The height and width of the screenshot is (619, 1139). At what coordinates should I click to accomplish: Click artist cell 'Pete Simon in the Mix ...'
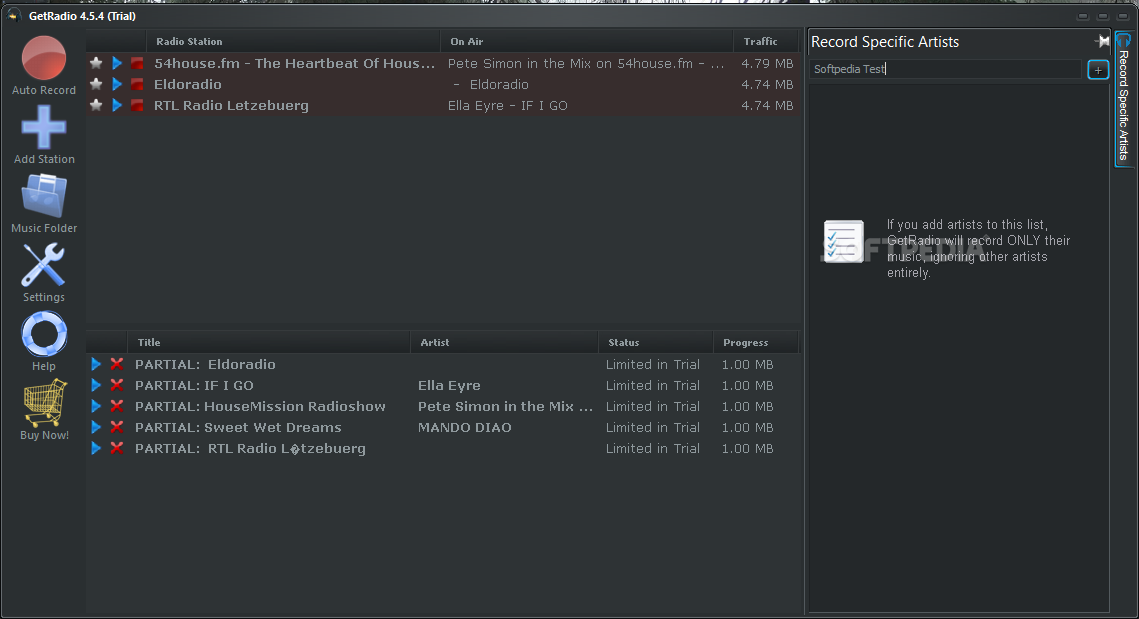point(505,406)
